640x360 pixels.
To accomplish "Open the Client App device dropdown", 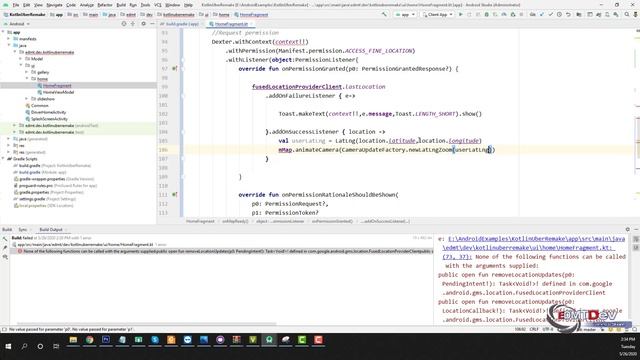I will point(437,14).
